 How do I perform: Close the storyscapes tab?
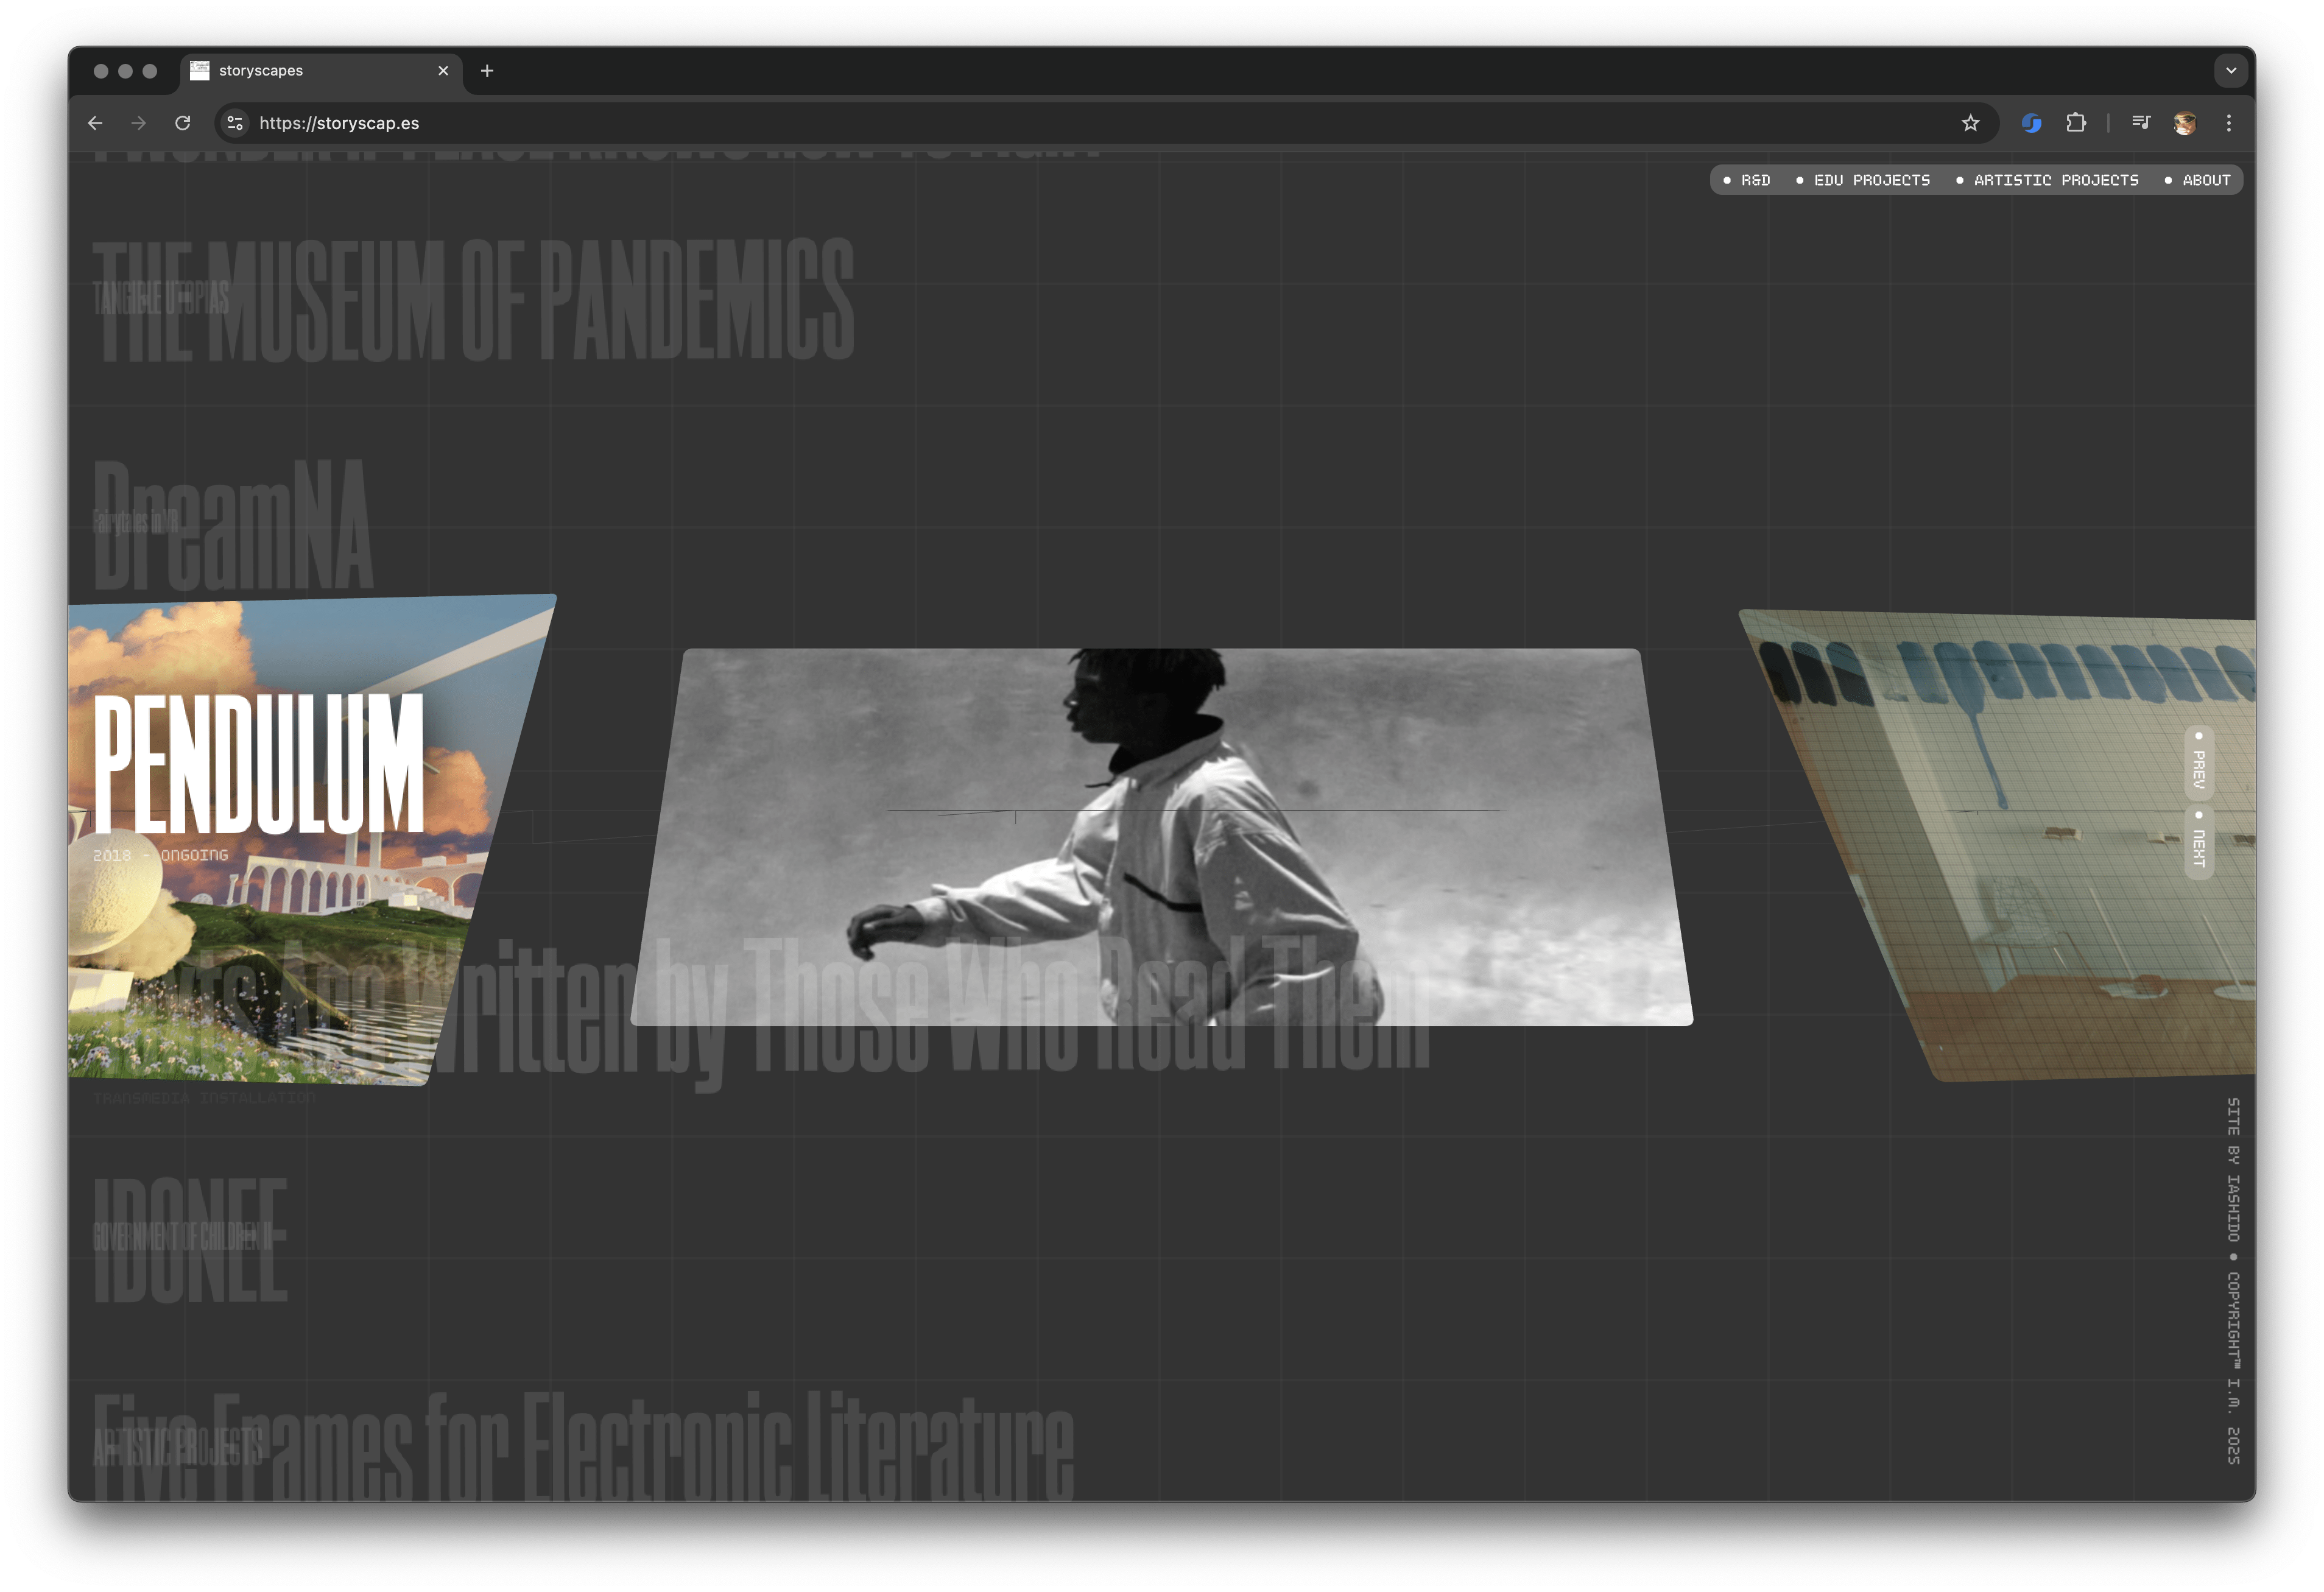click(x=443, y=71)
